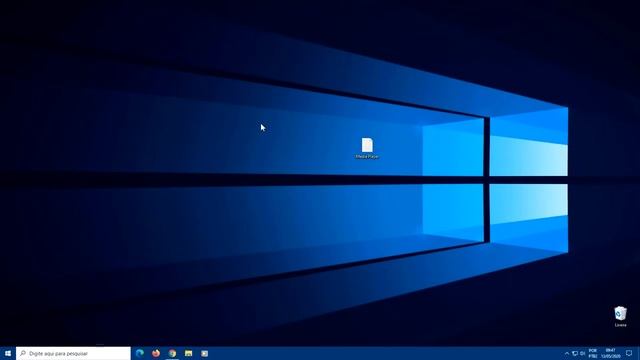Open File Explorer from the taskbar
The height and width of the screenshot is (360, 640).
click(x=189, y=353)
